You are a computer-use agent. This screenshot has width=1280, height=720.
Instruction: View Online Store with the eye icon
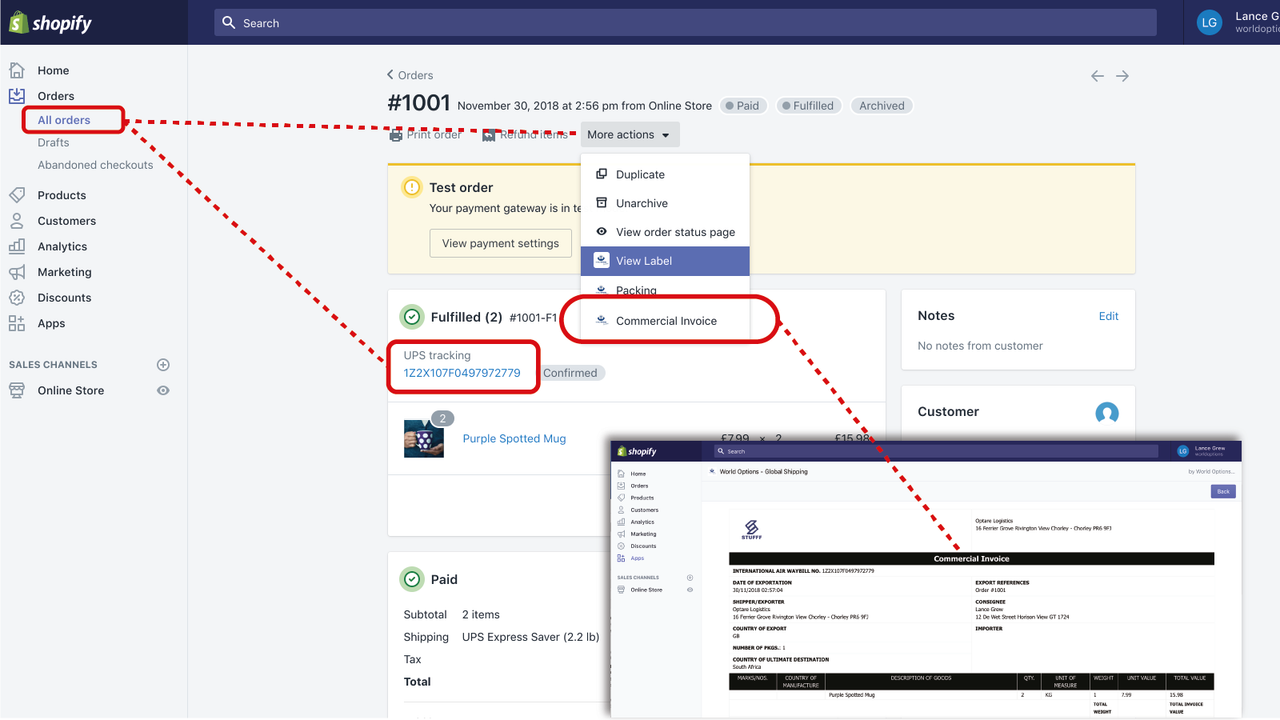point(163,391)
